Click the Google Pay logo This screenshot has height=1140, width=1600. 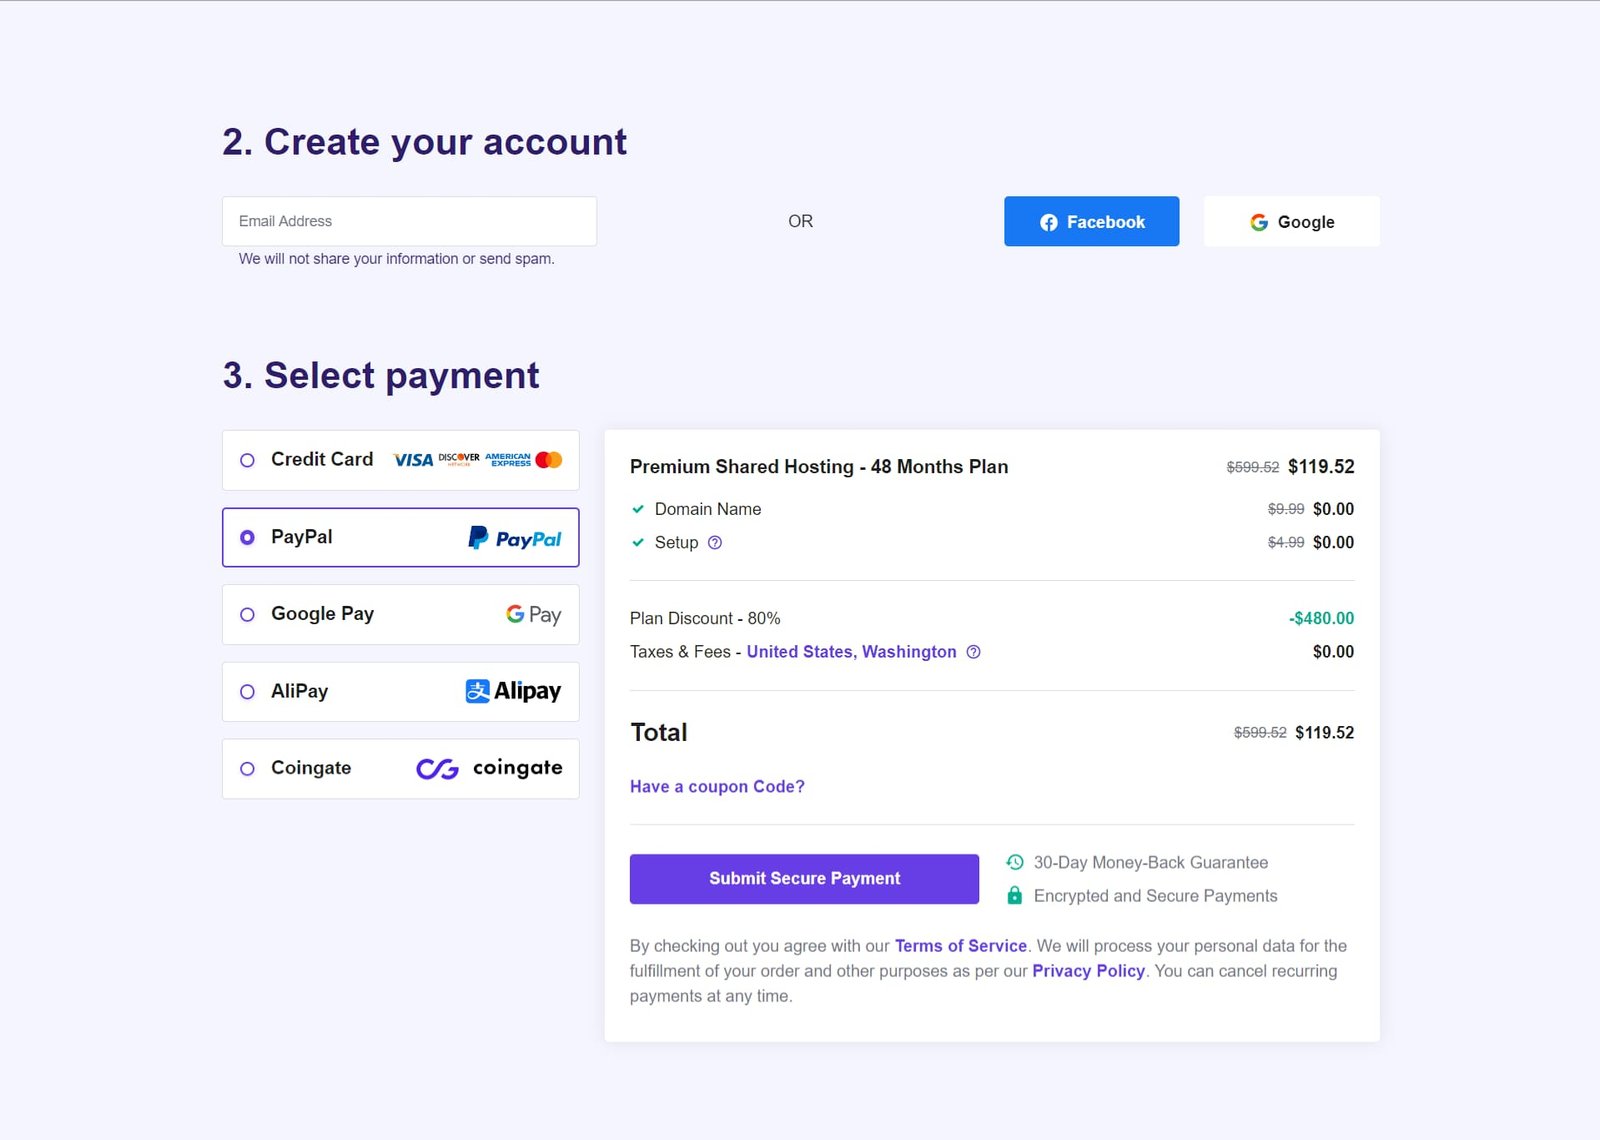533,614
